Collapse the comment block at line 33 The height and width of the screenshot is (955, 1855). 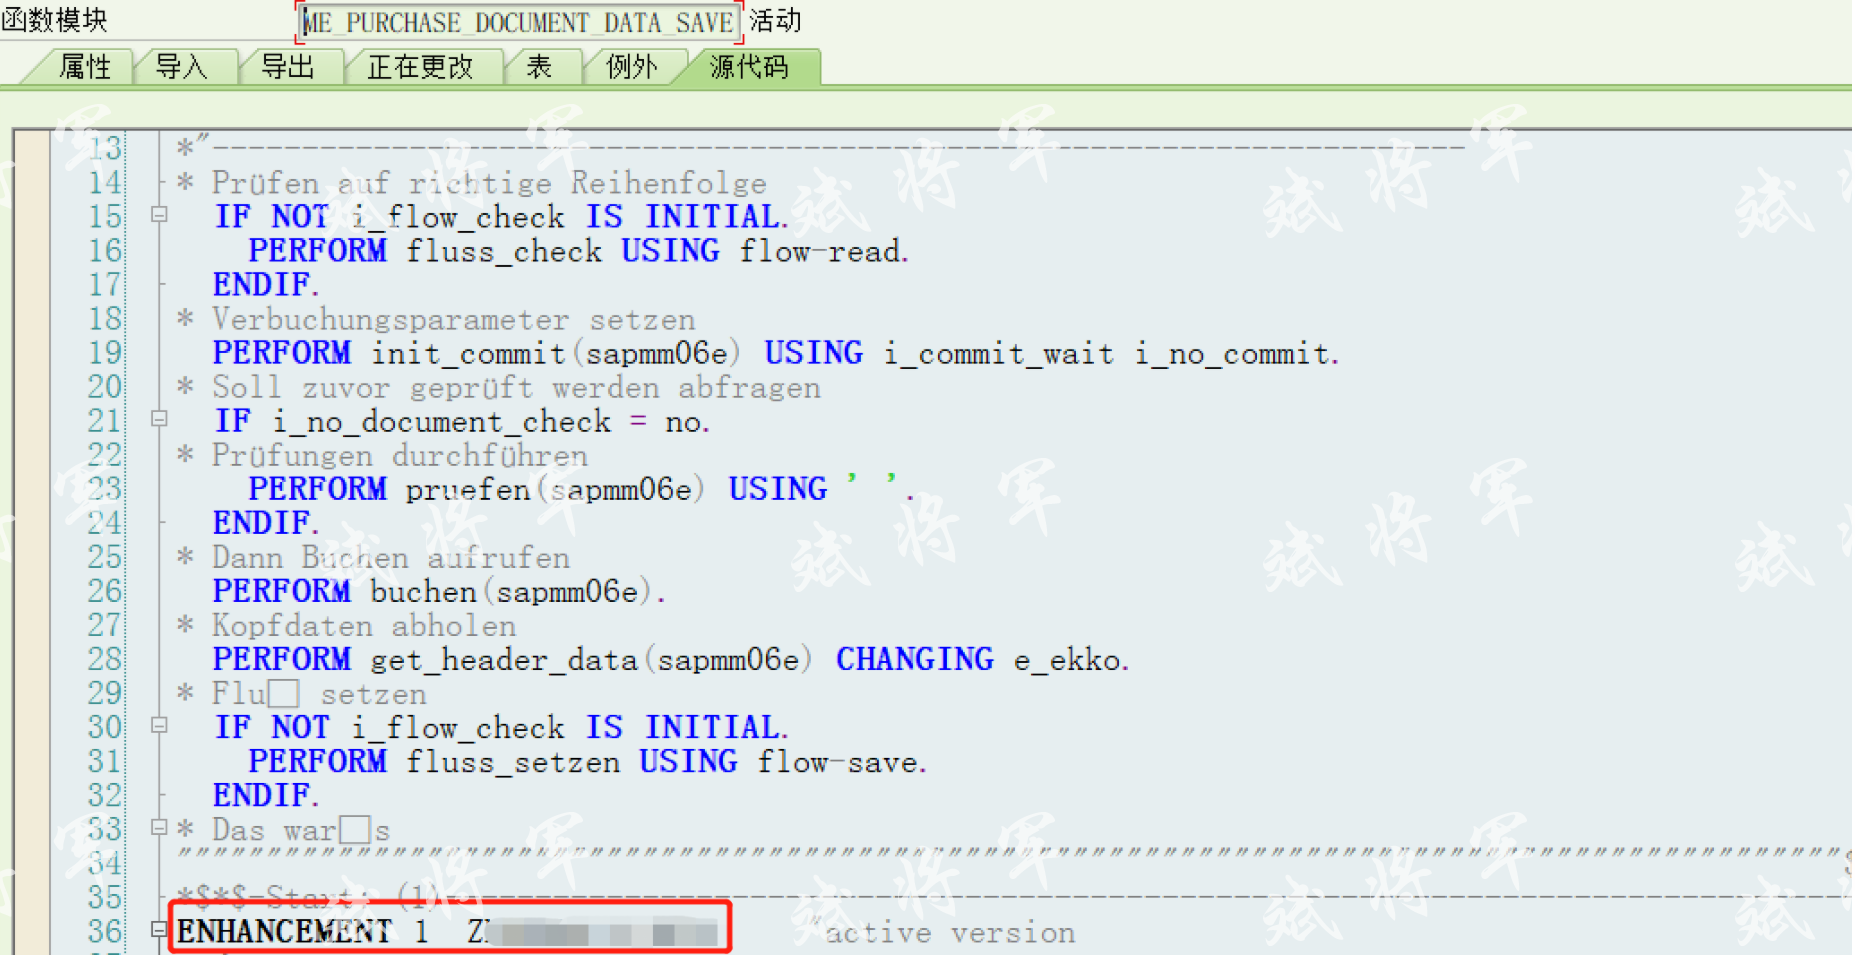[159, 827]
